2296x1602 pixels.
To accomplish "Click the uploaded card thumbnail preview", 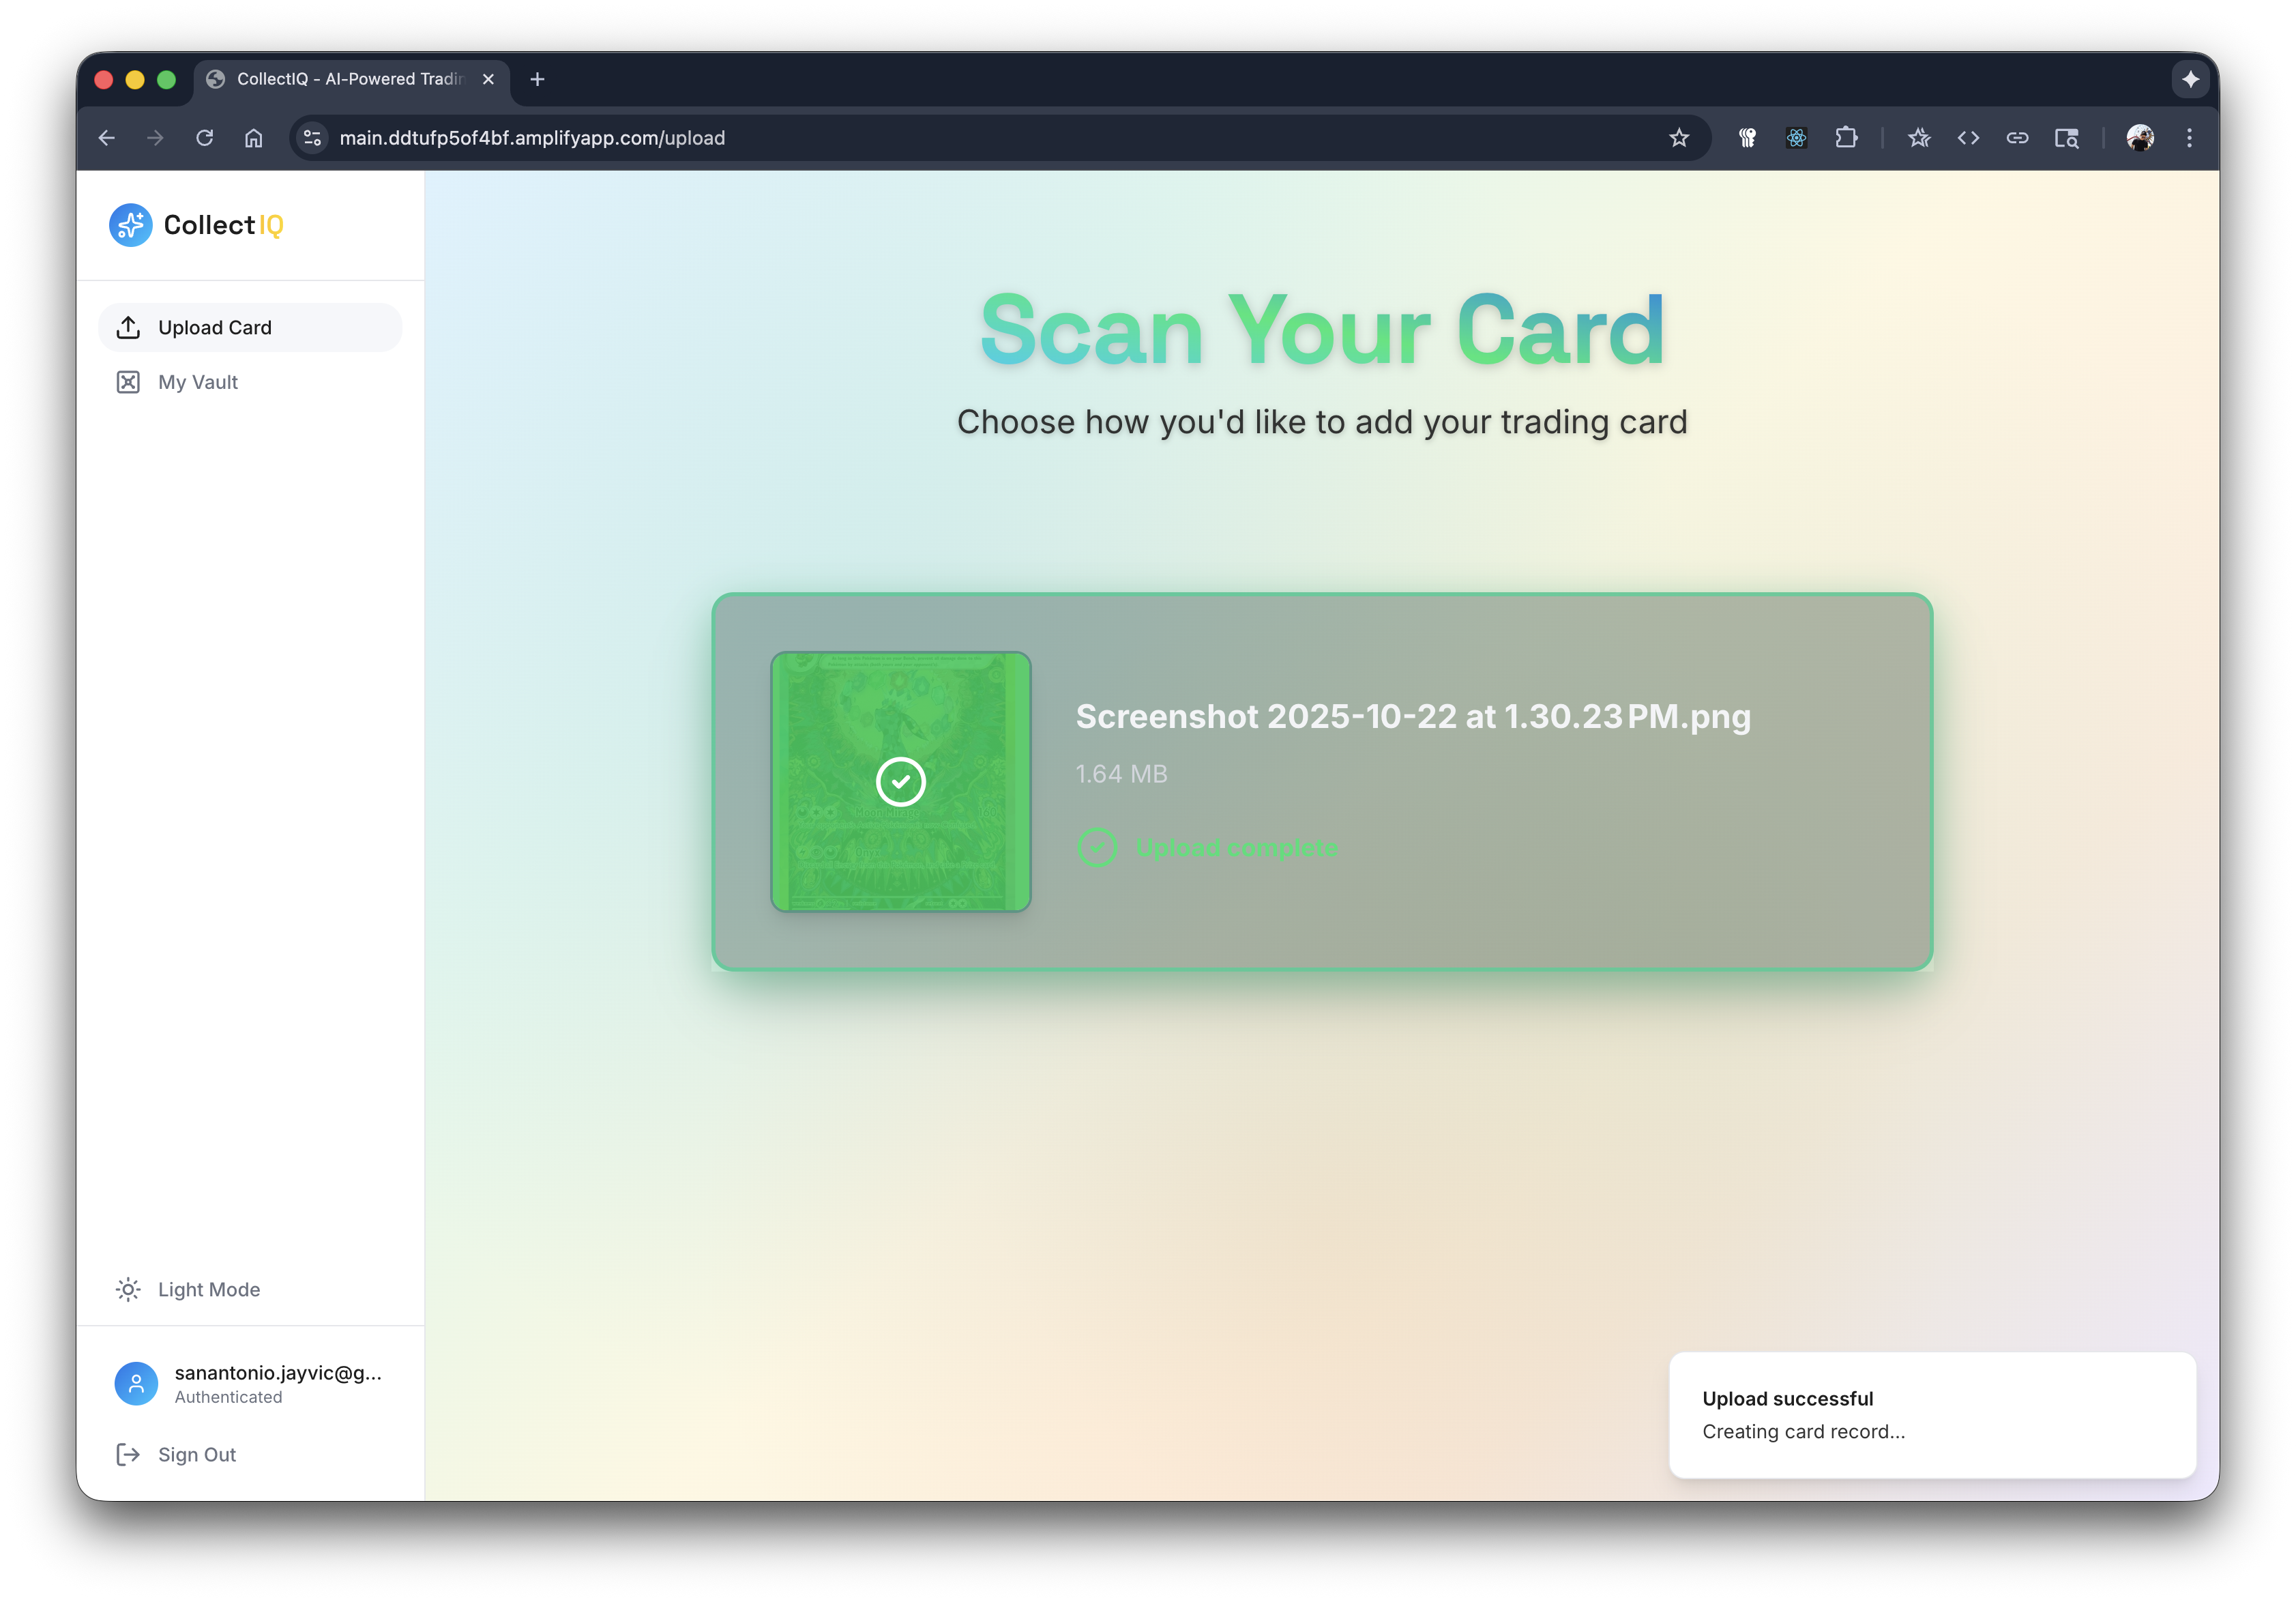I will click(x=900, y=782).
